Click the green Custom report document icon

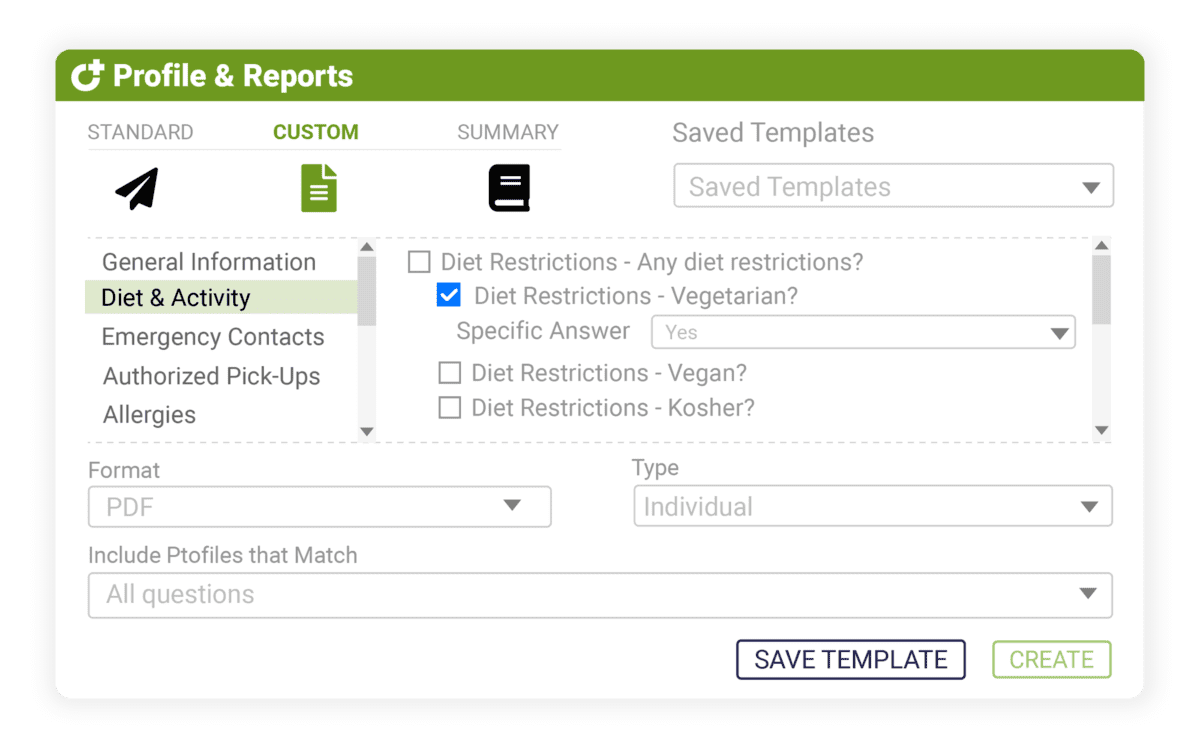point(318,188)
